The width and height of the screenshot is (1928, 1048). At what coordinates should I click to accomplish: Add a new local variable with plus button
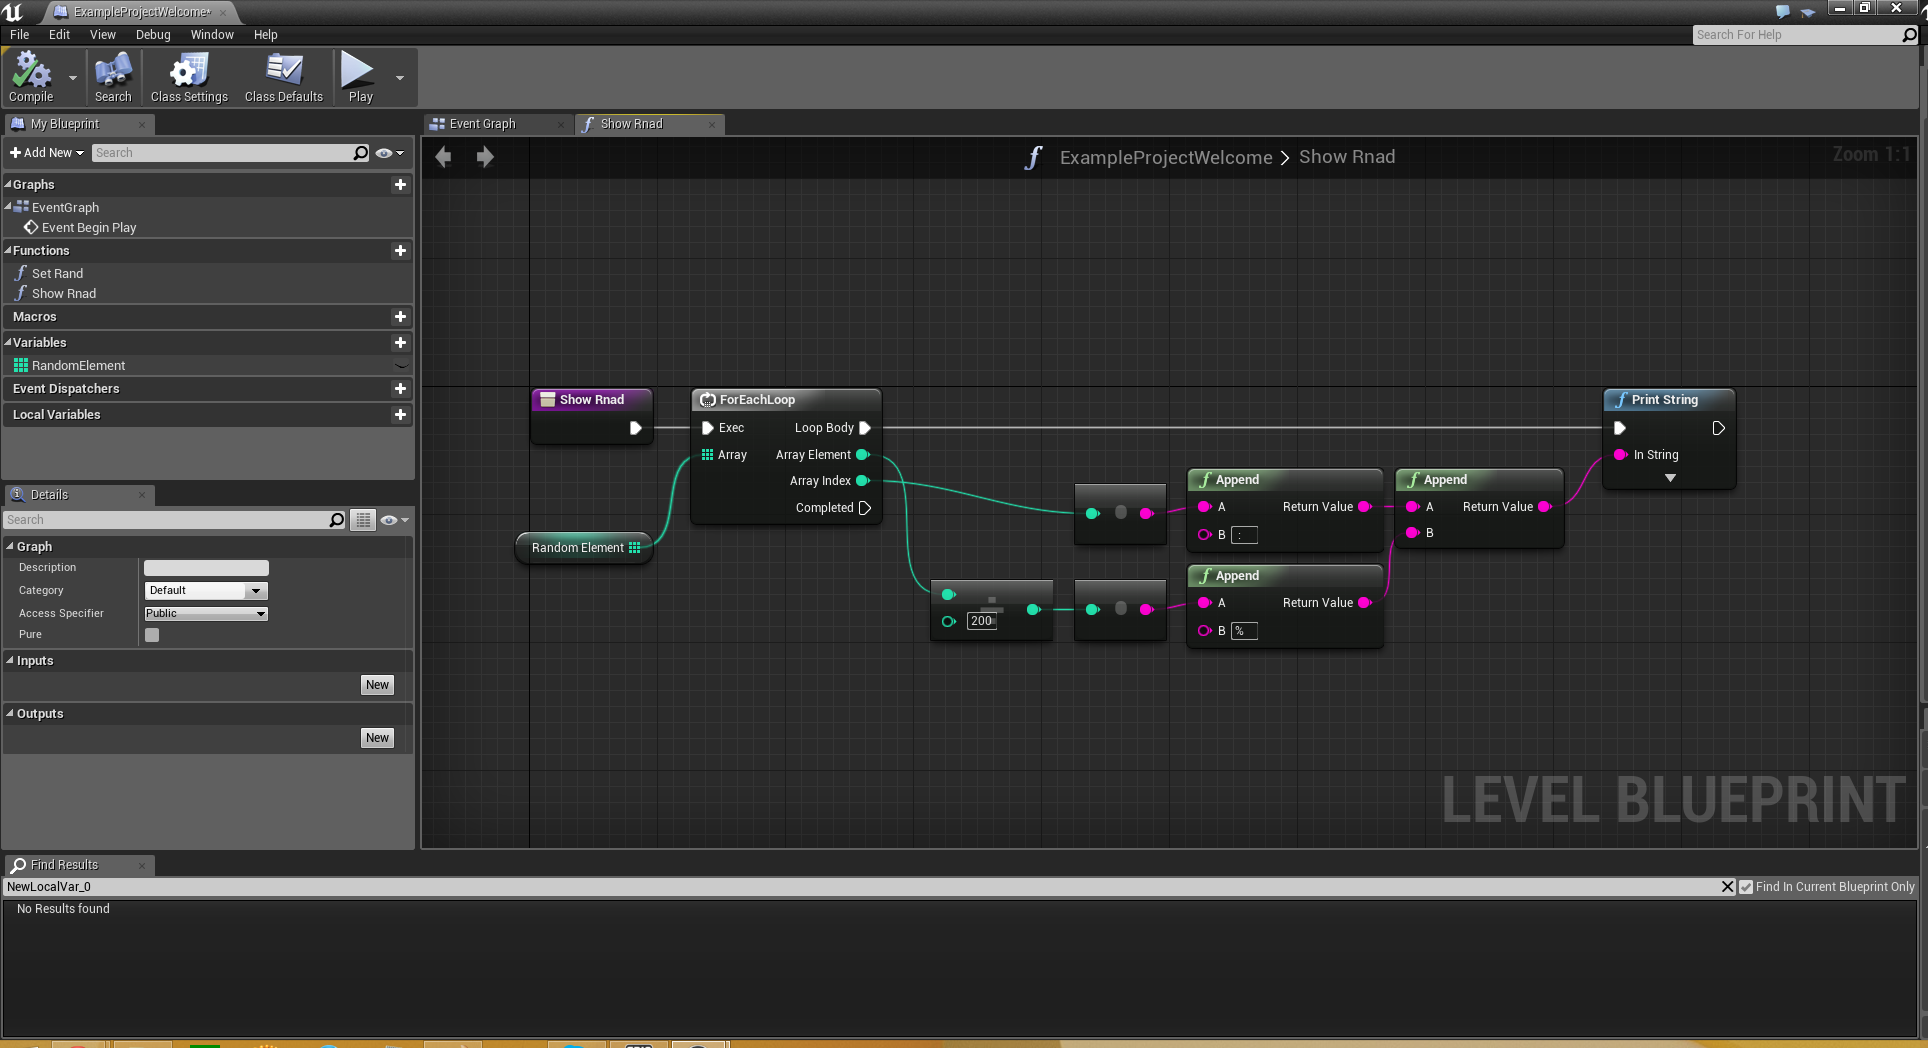[400, 415]
